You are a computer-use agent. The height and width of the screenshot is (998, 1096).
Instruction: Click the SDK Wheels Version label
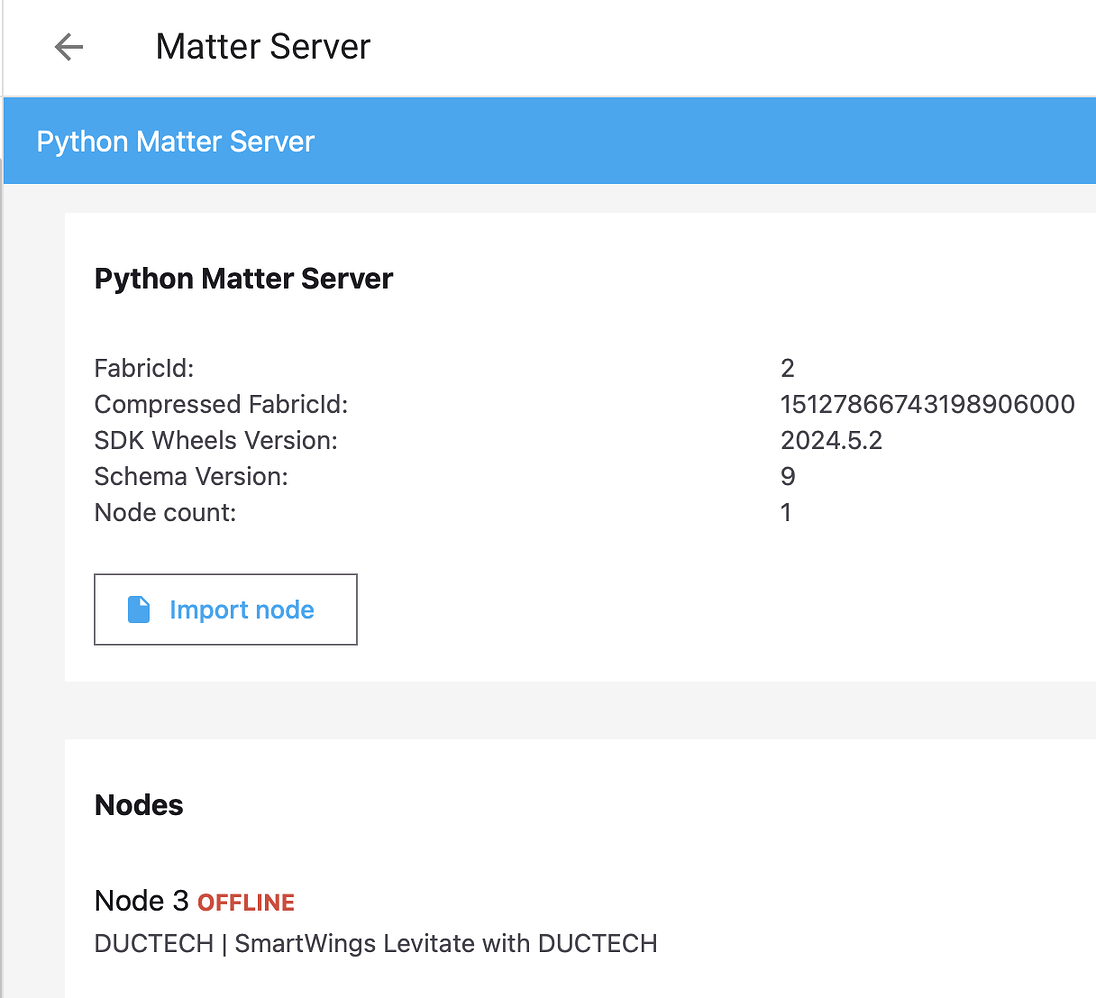tap(216, 440)
